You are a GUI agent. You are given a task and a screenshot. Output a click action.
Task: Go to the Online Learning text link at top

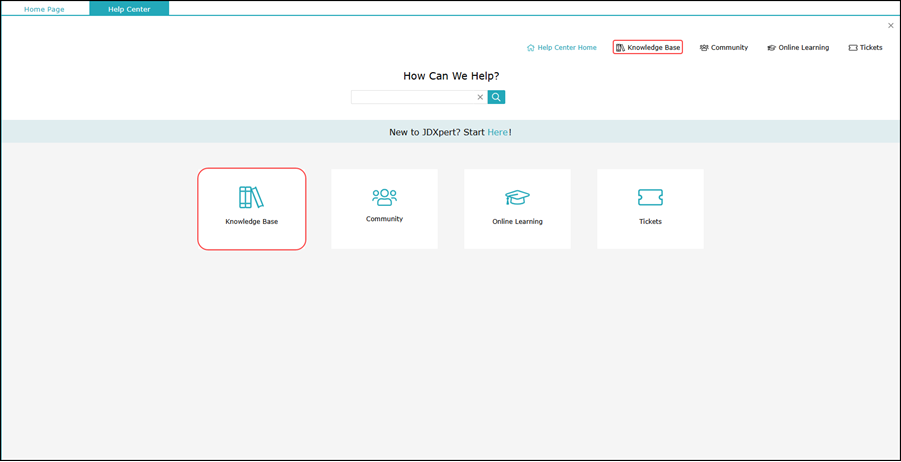[x=804, y=48]
